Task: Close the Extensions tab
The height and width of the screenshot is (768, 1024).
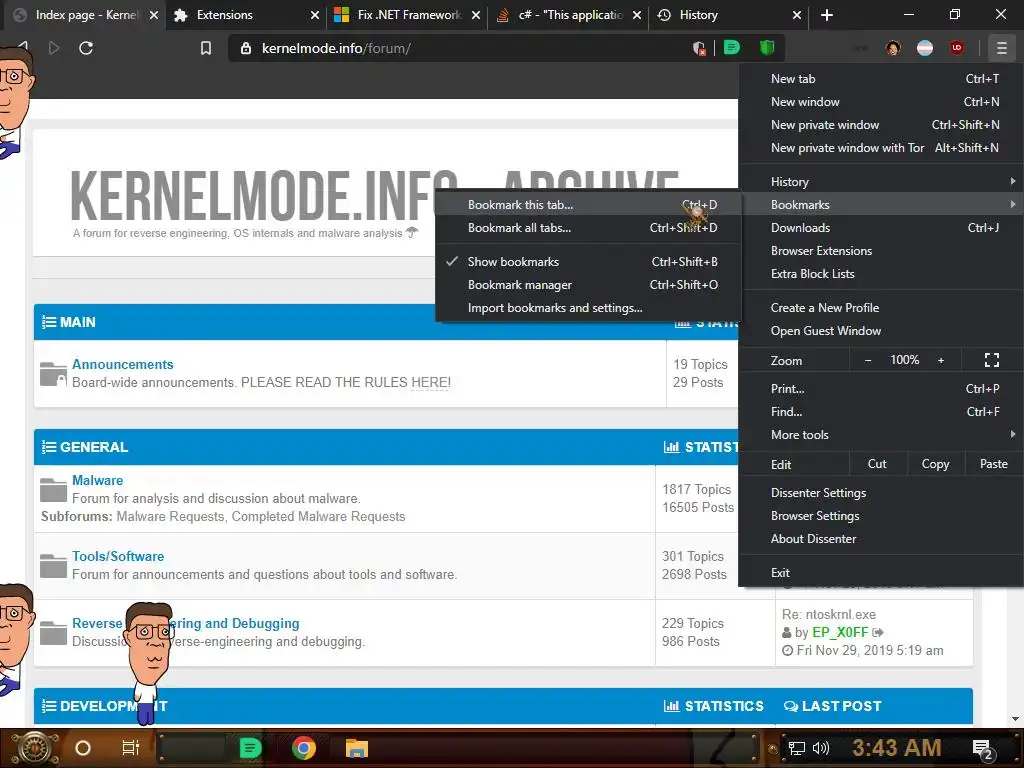Action: click(x=315, y=14)
